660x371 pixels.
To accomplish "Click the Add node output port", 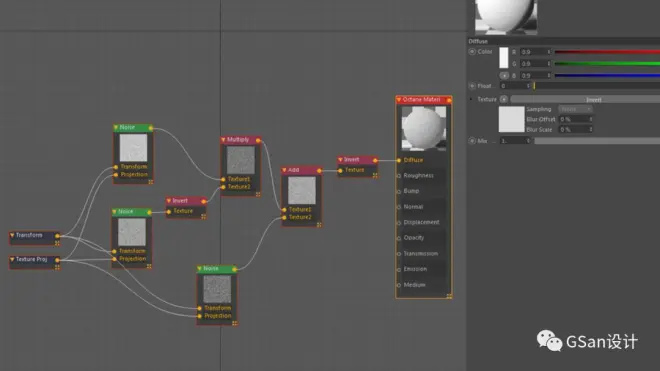I will 319,171.
